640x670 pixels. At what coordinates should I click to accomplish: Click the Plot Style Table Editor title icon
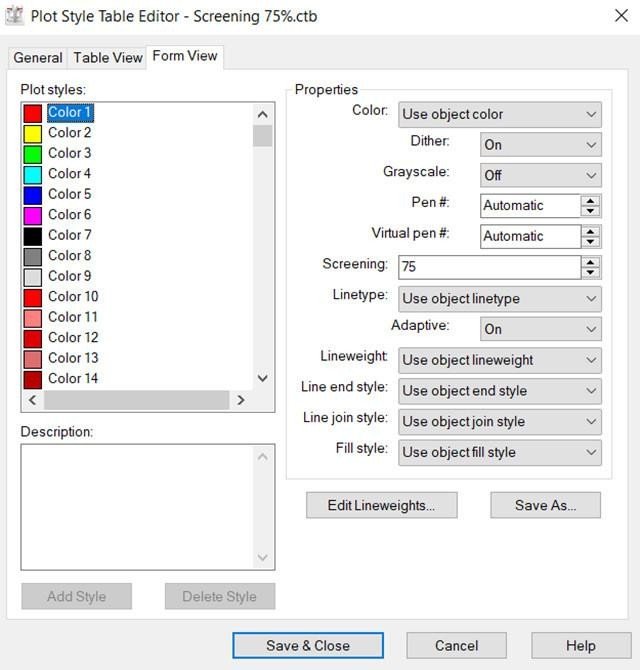pos(14,16)
